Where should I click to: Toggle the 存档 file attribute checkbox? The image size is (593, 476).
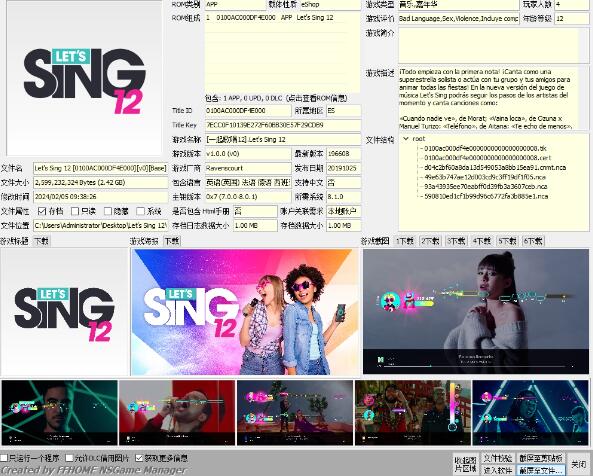point(42,211)
